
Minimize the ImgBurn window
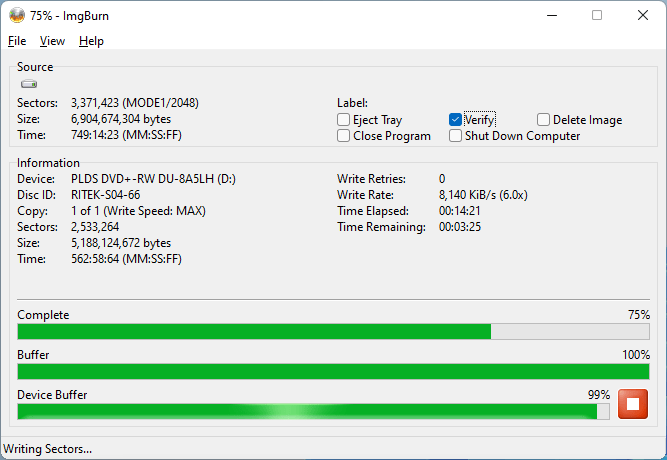coord(551,15)
